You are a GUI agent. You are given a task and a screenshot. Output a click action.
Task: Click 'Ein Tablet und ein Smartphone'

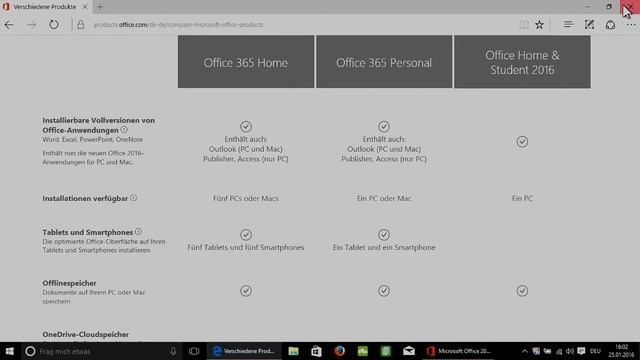point(384,247)
